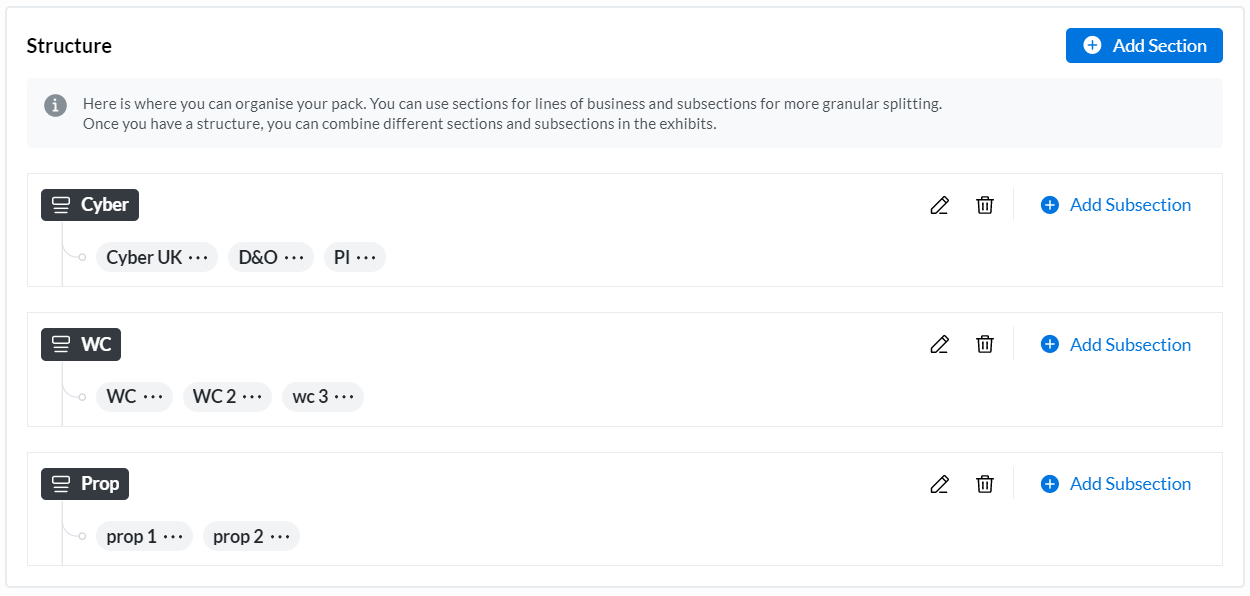Click the info icon in the hint banner
The image size is (1250, 596).
point(56,105)
